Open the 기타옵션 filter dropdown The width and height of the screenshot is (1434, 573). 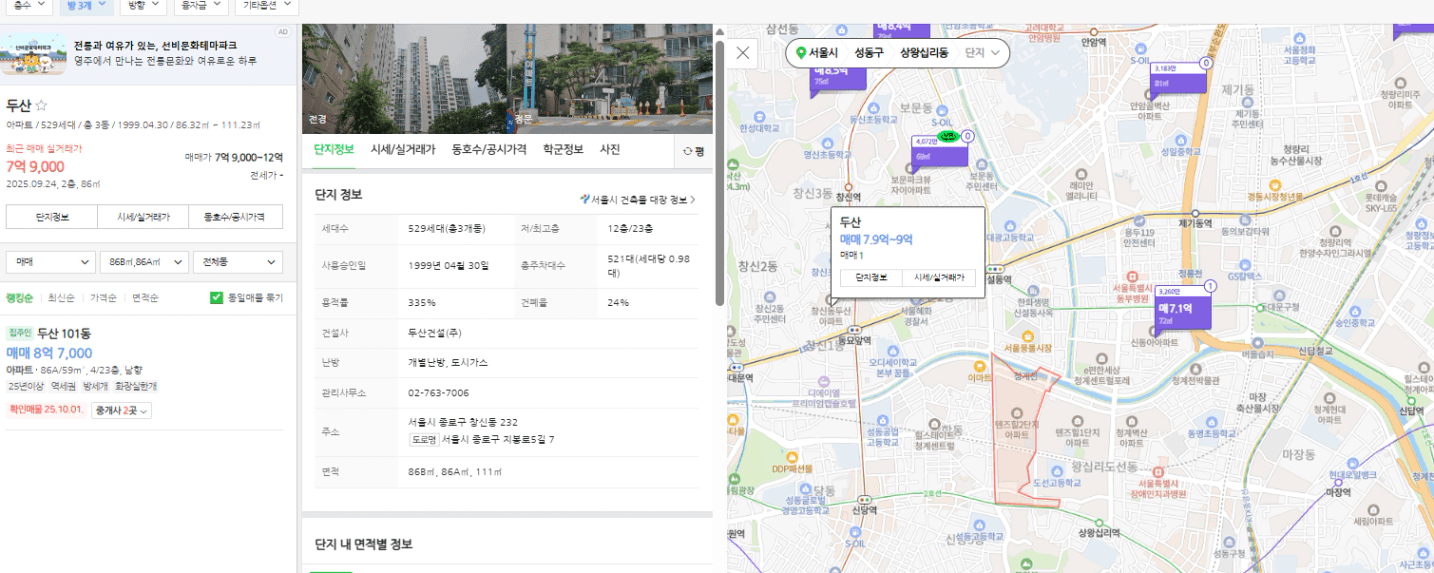coord(265,6)
